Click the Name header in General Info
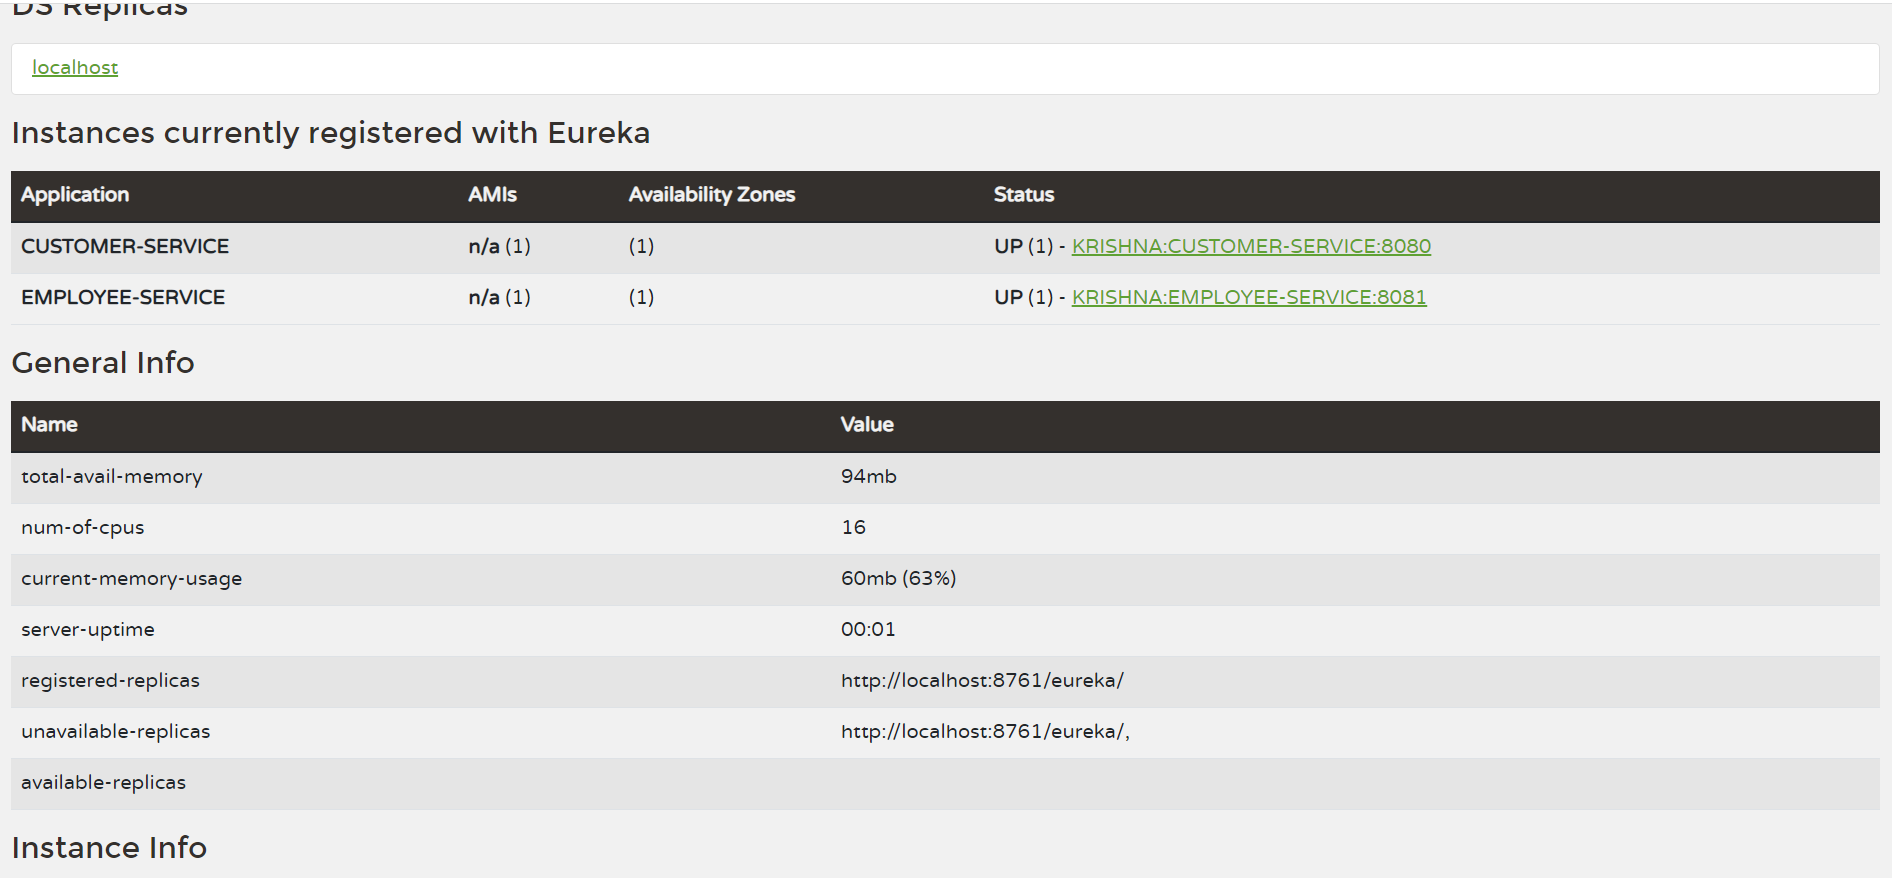Viewport: 1892px width, 878px height. tap(49, 425)
